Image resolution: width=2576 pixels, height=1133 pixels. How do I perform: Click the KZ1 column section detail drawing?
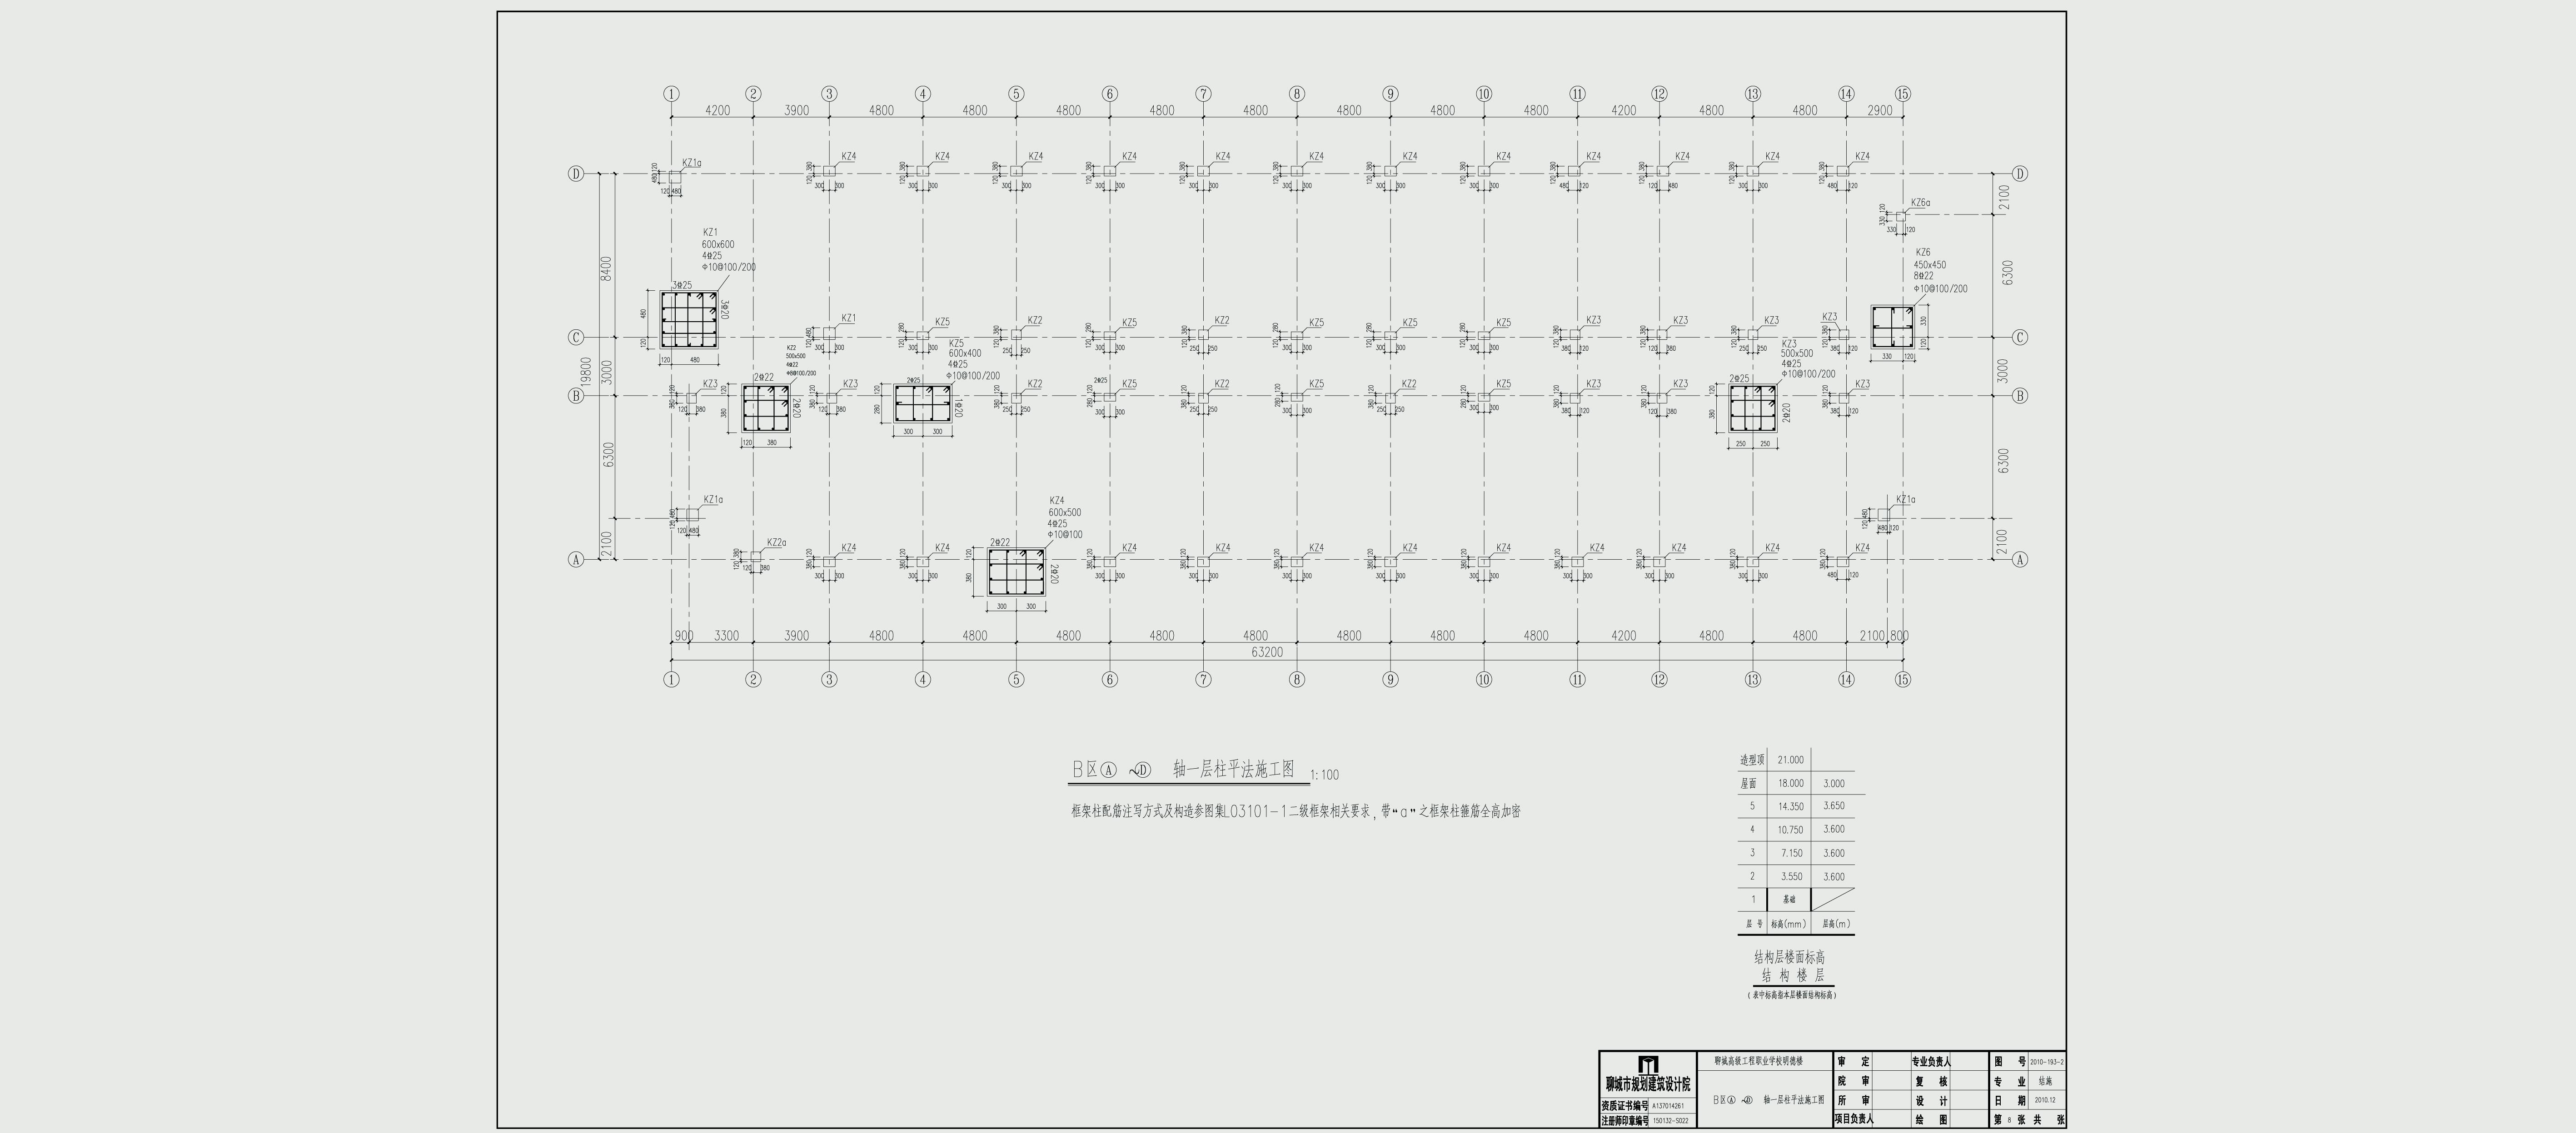689,320
